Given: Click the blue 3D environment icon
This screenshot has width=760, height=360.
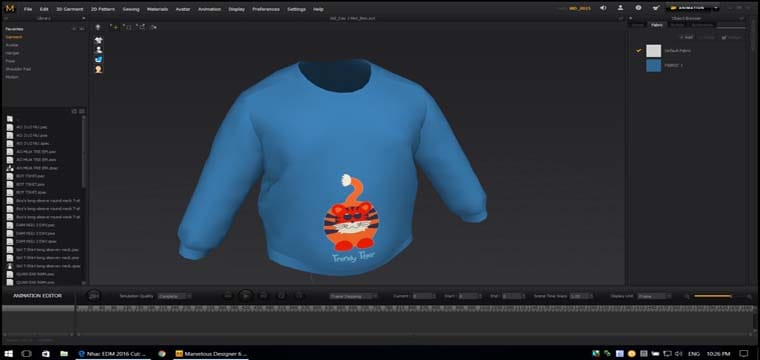Looking at the screenshot, I should [99, 59].
